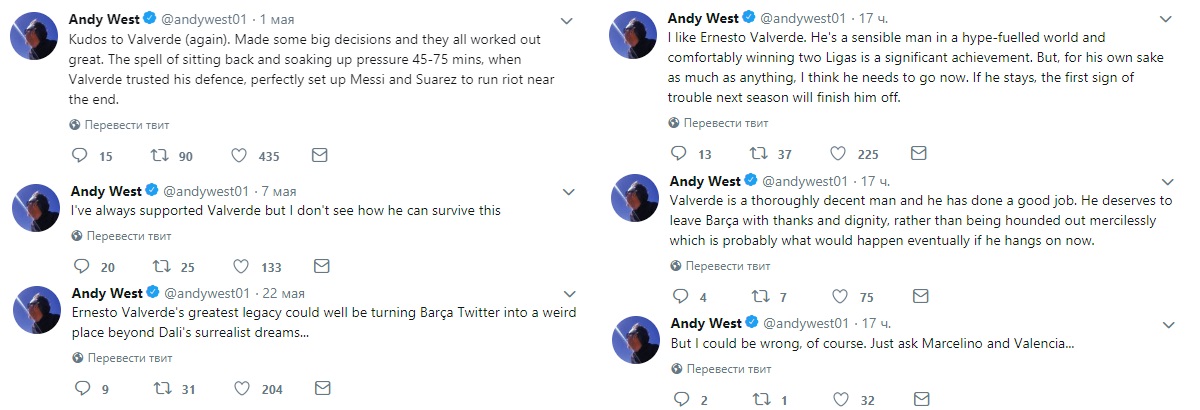
Task: Send the May 7 tweet via message
Action: tap(320, 266)
